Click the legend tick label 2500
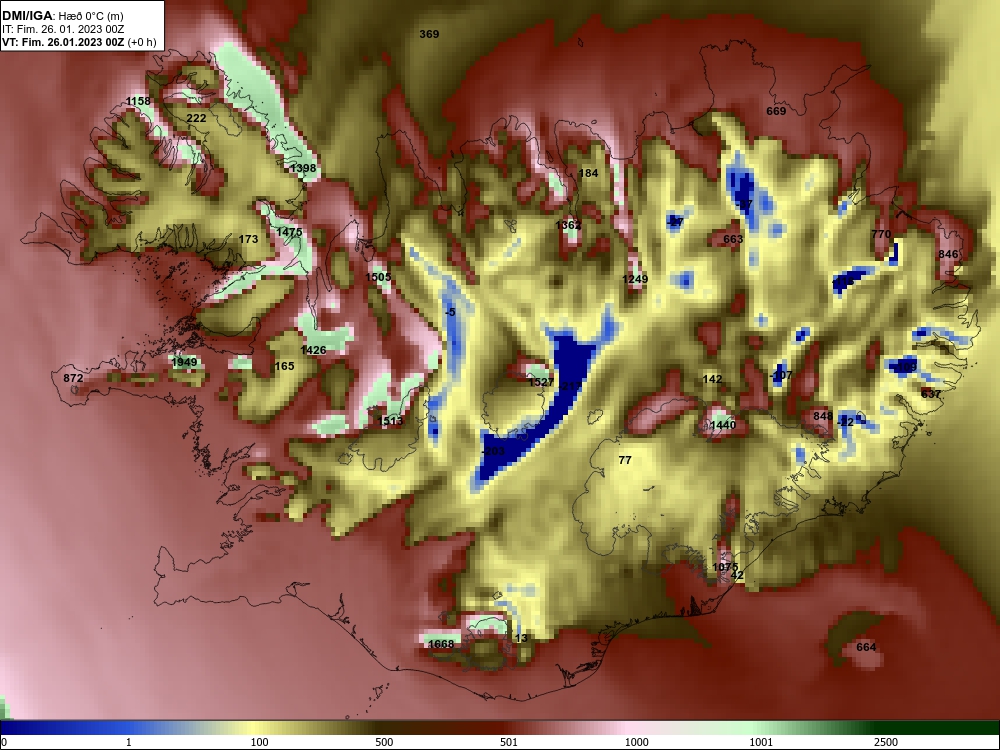1000x750 pixels. click(x=886, y=742)
